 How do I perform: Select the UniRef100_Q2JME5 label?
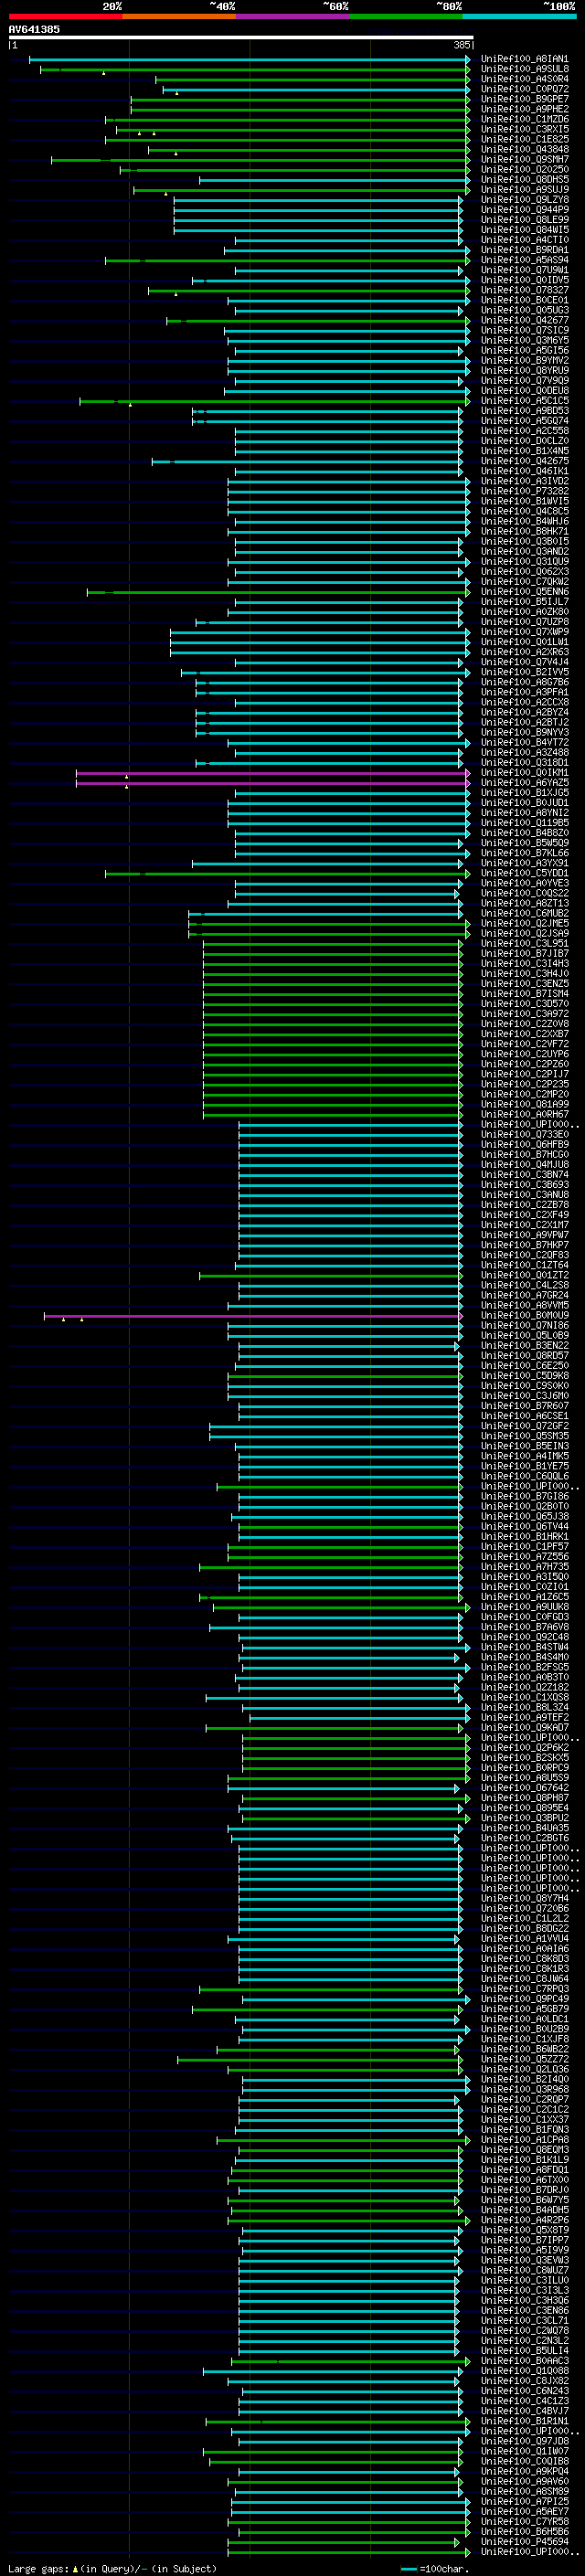[524, 923]
